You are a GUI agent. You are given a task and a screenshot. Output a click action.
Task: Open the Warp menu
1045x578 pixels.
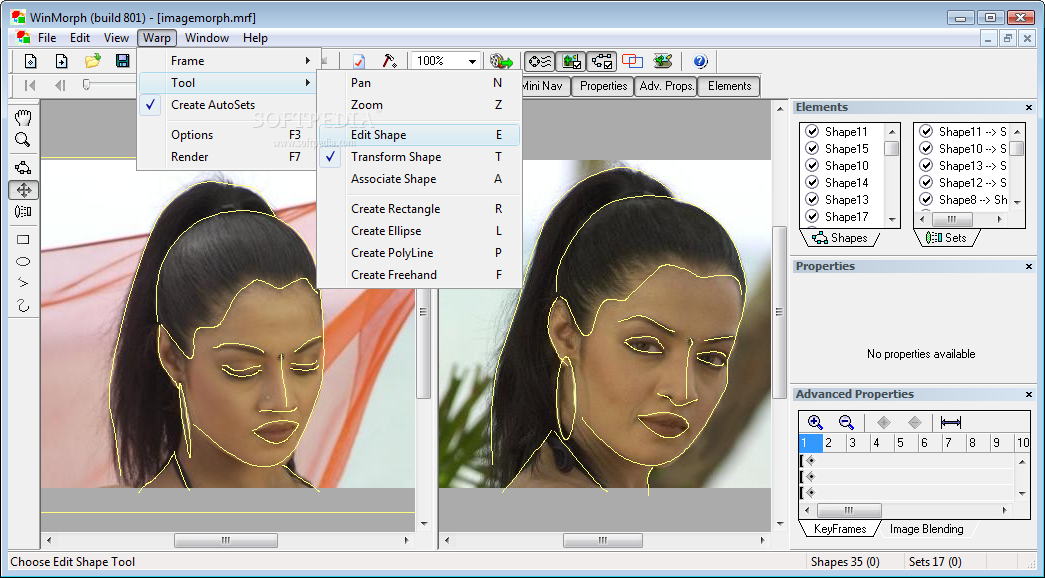point(157,38)
